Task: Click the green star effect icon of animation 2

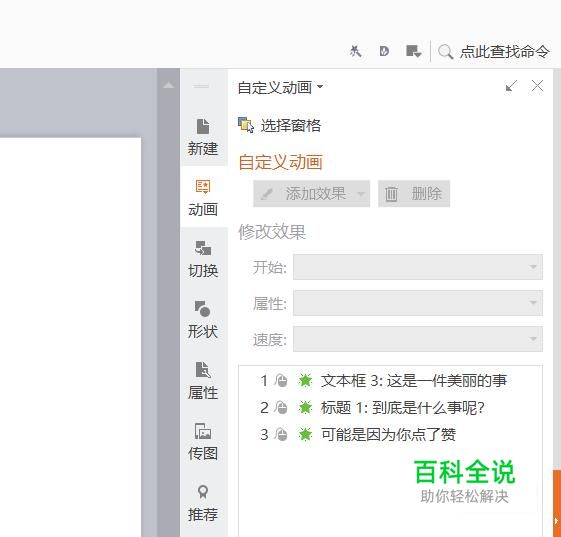Action: (x=305, y=407)
